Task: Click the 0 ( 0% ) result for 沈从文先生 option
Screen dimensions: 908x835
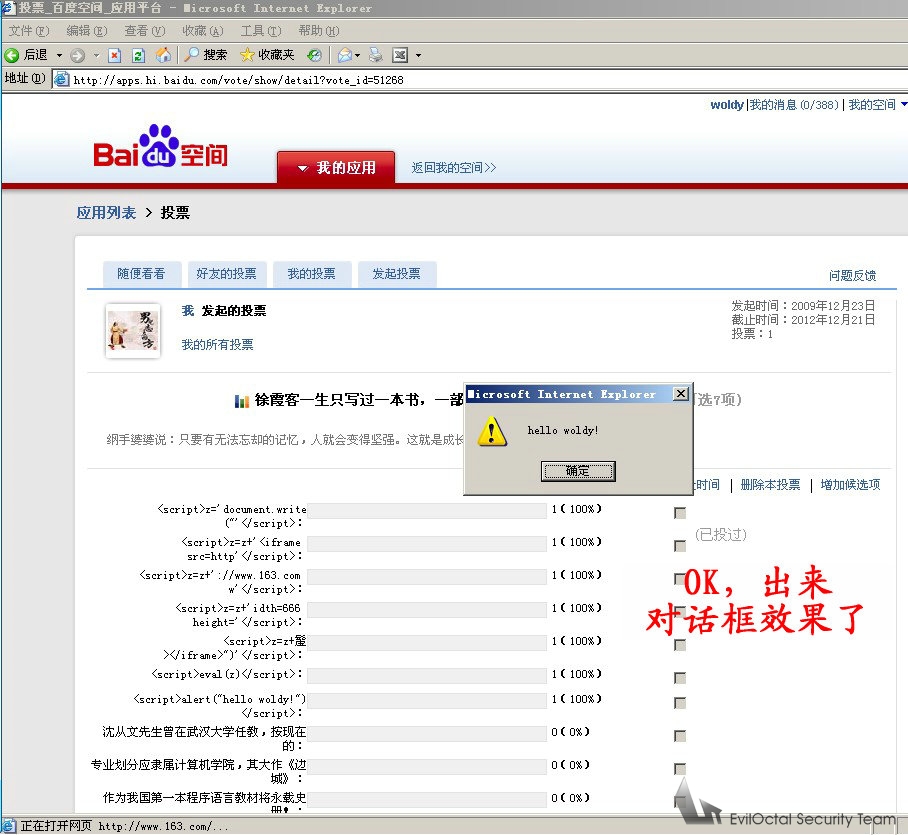Action: click(570, 733)
